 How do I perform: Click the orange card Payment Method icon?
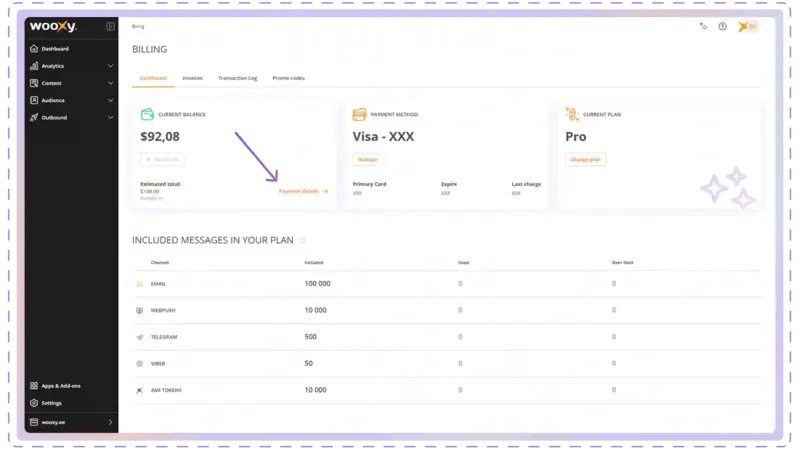click(x=359, y=114)
